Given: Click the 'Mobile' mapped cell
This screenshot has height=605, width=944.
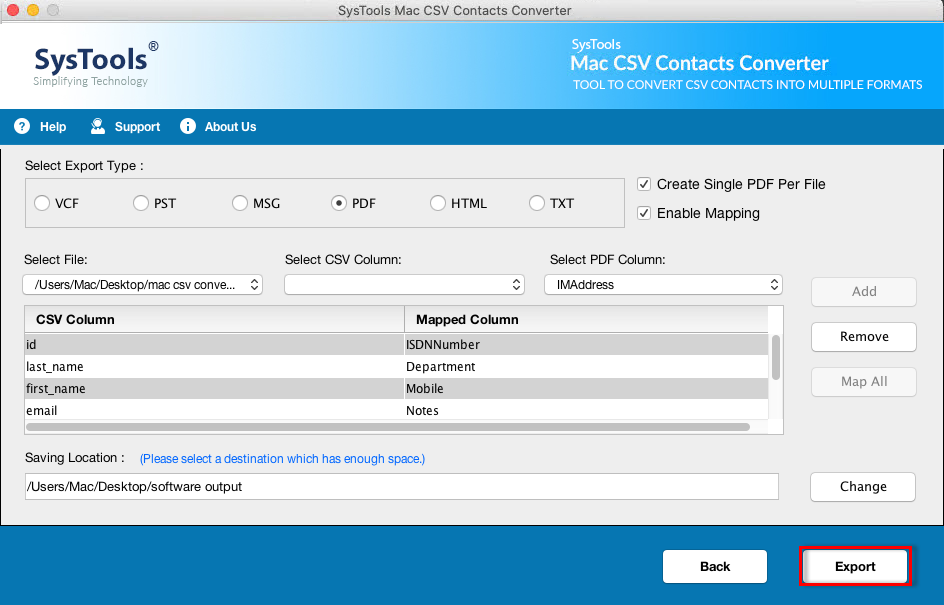Looking at the screenshot, I should point(586,389).
